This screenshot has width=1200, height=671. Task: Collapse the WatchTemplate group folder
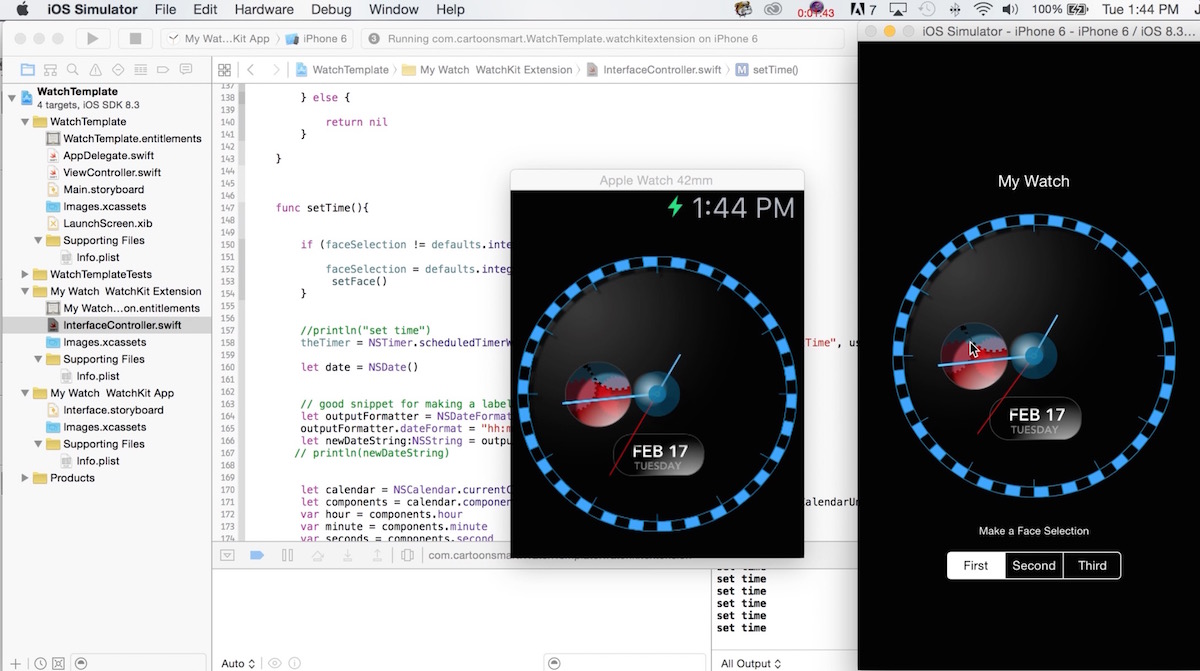click(x=25, y=122)
